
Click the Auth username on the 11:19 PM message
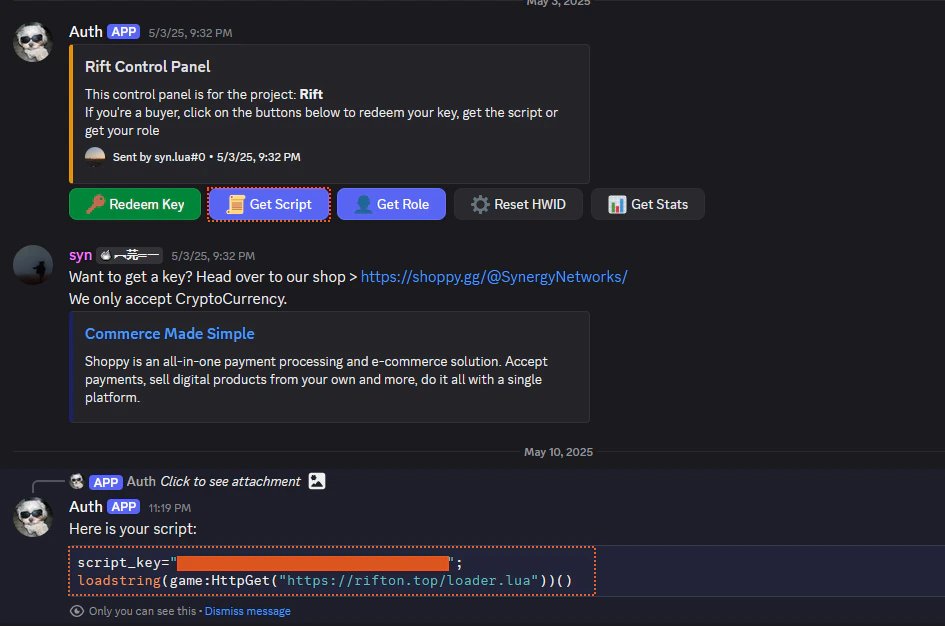click(x=86, y=507)
